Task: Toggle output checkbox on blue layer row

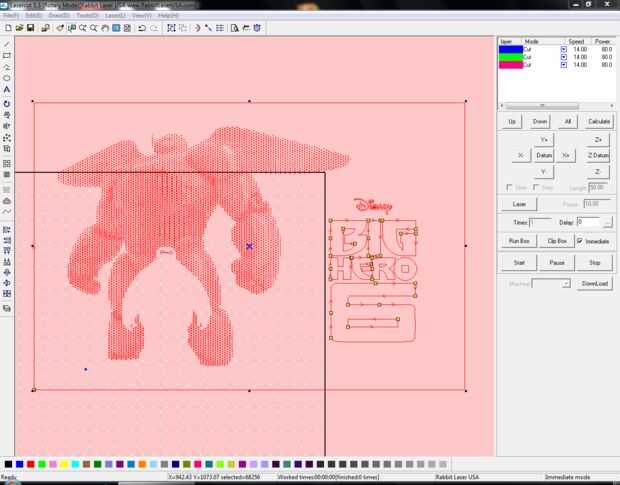Action: (x=564, y=49)
